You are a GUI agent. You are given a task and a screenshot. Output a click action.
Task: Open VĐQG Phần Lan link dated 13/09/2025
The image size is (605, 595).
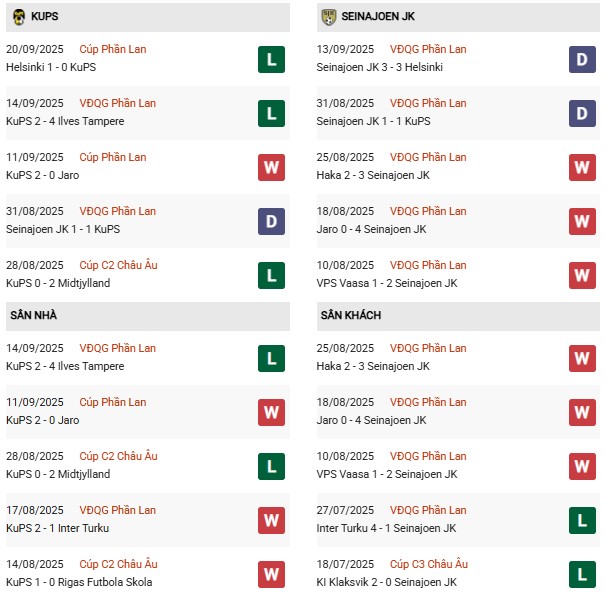428,49
